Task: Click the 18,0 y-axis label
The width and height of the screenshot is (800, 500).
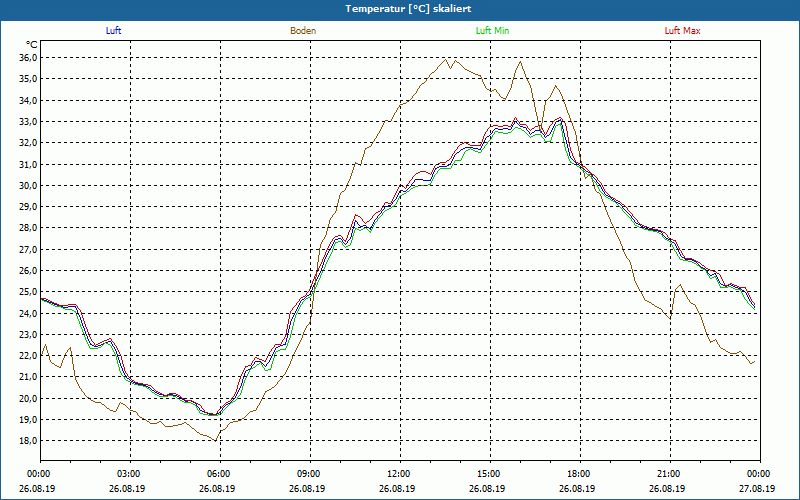Action: [29, 440]
